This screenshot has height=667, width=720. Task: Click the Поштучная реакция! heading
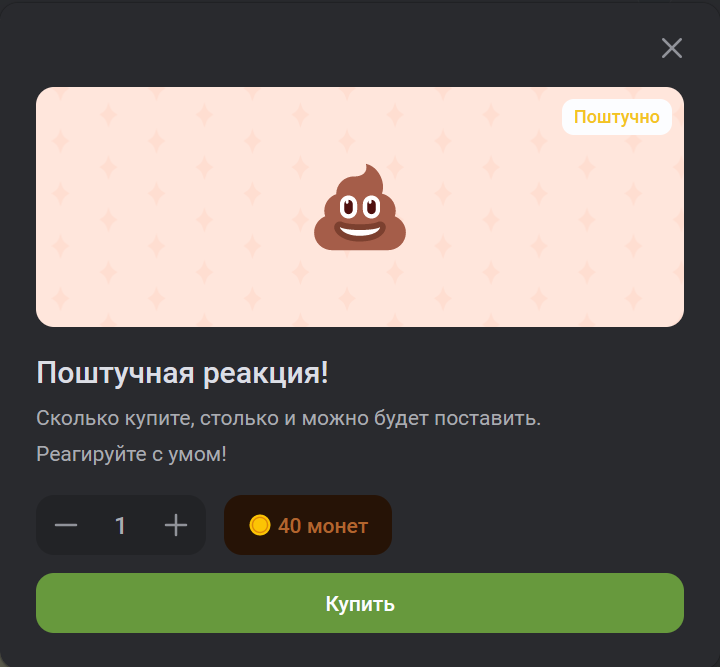pyautogui.click(x=182, y=372)
